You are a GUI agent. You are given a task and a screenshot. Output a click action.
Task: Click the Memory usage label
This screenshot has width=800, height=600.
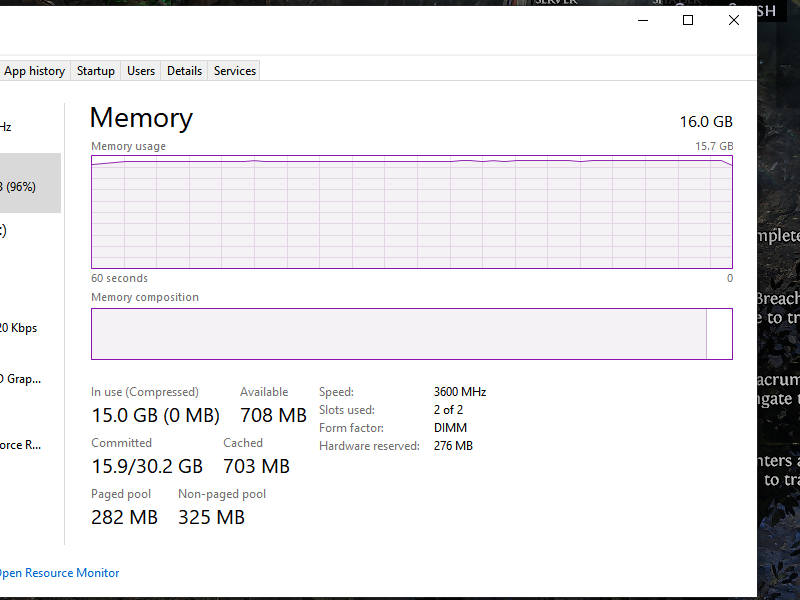(x=129, y=146)
